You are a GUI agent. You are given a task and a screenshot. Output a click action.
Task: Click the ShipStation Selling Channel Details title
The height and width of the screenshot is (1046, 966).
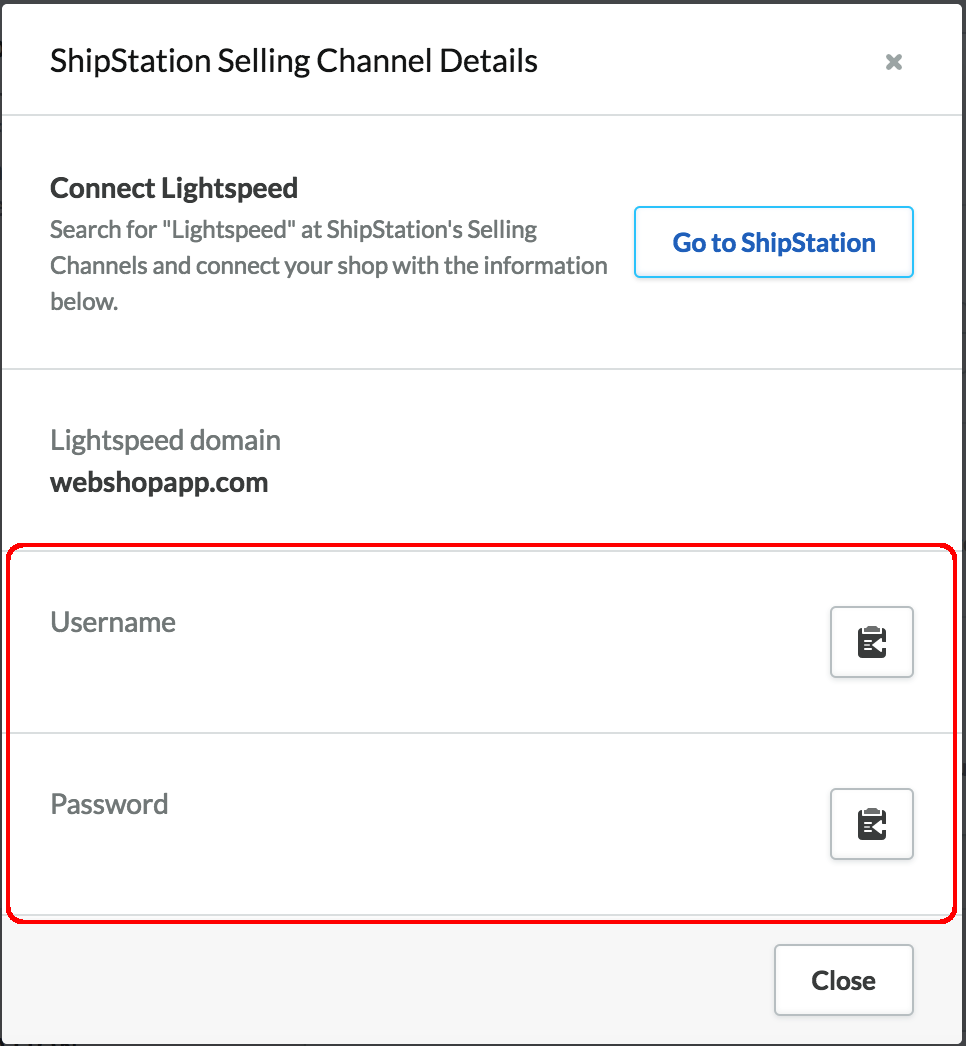(294, 61)
